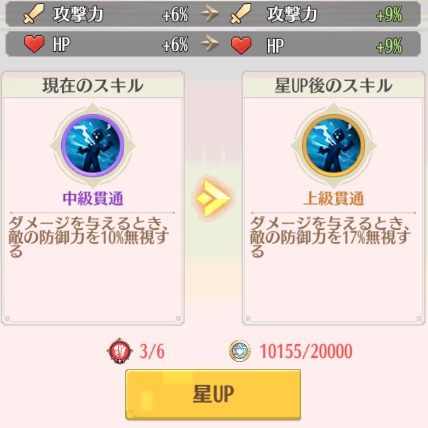Tap the HP stat row arrow
The width and height of the screenshot is (428, 428).
coord(209,43)
